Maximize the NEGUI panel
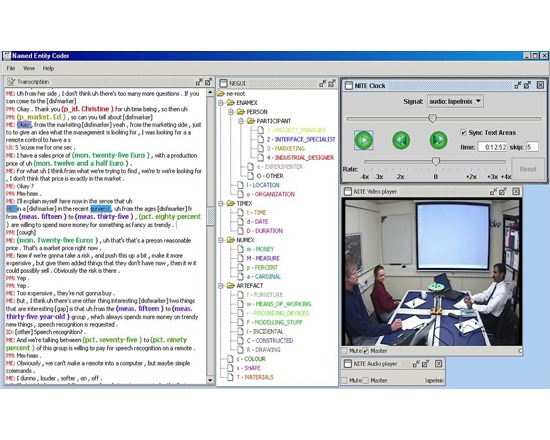550x440 pixels. (331, 83)
